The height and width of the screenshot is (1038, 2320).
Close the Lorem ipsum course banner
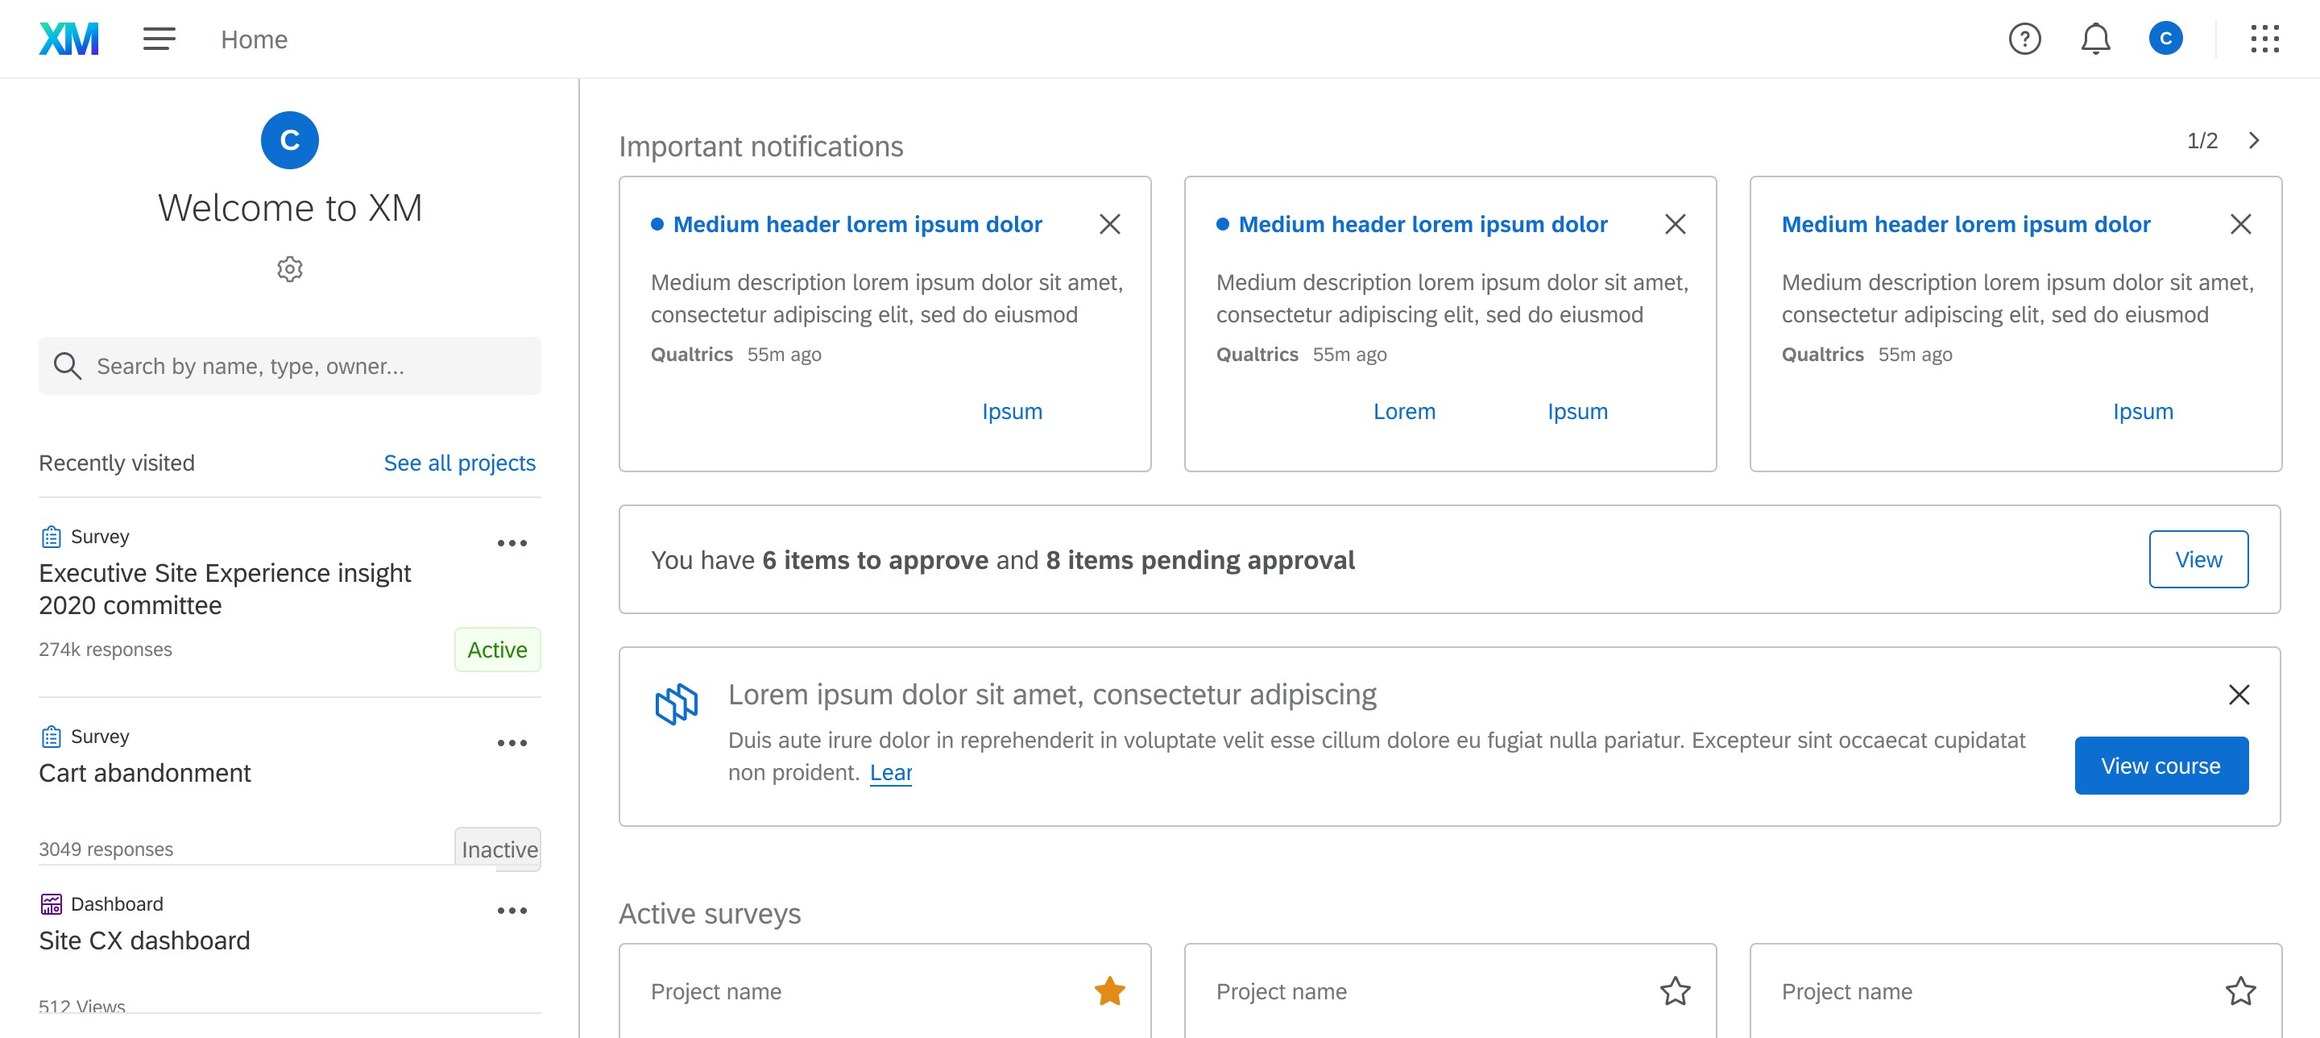click(x=2239, y=695)
